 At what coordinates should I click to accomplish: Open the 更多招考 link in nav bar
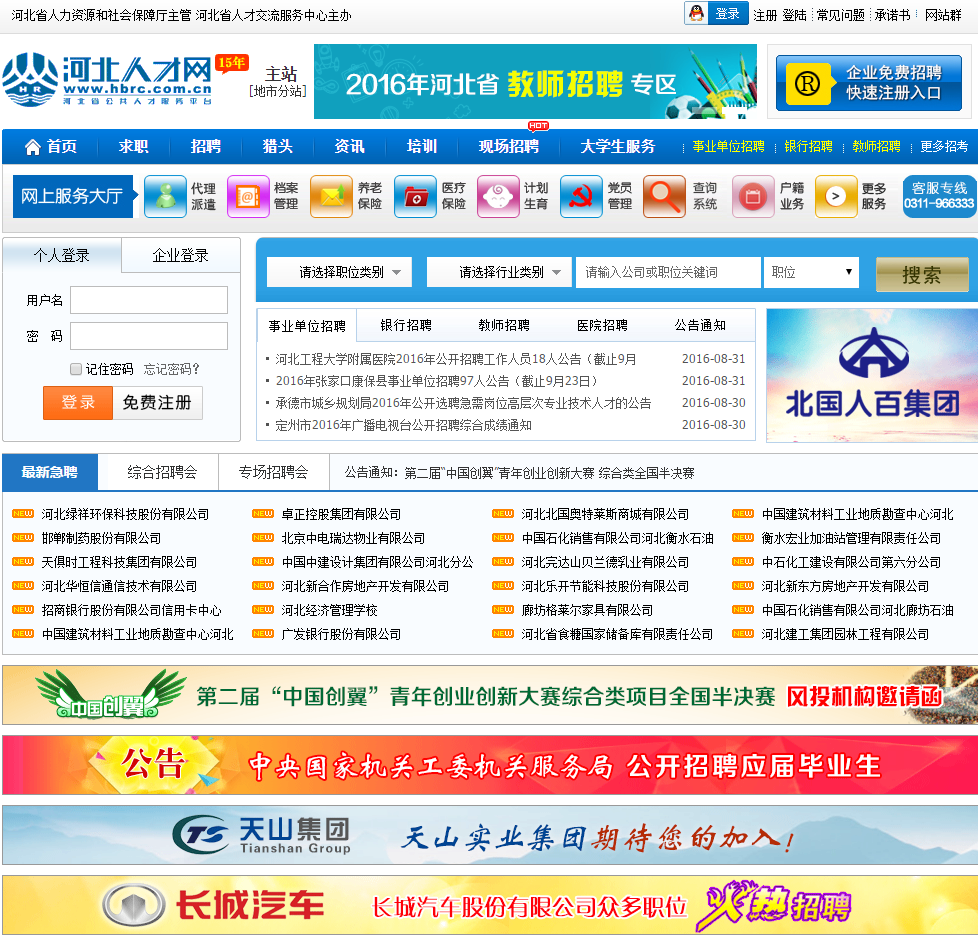(944, 147)
